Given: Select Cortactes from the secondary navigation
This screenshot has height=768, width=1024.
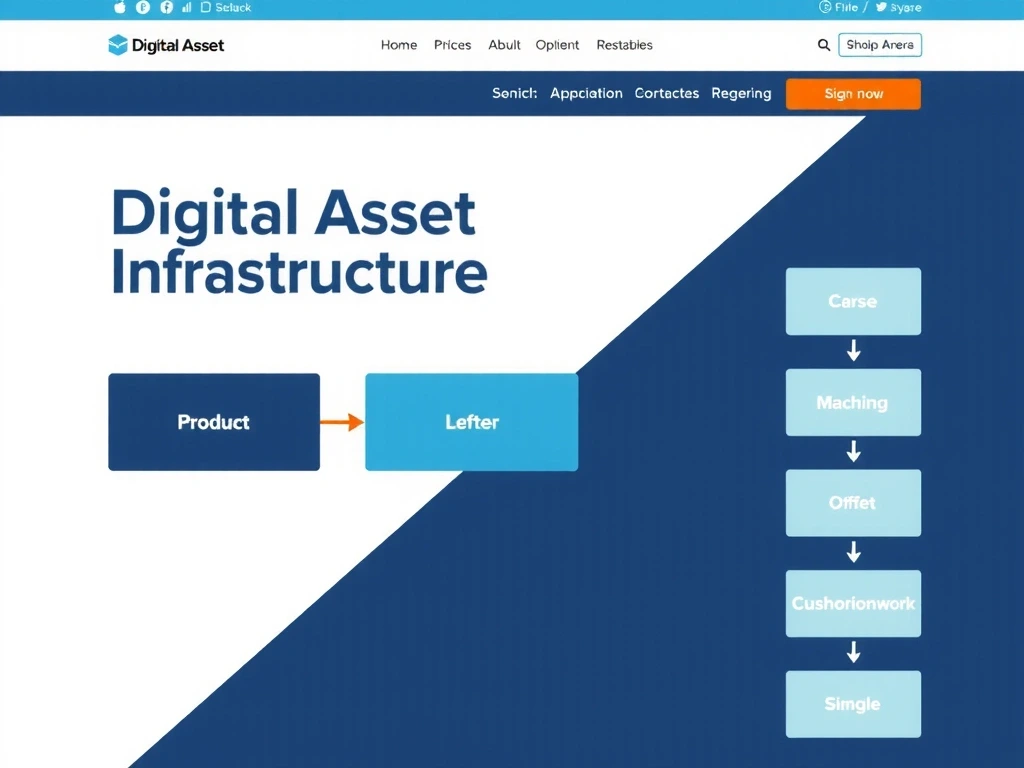Looking at the screenshot, I should (x=667, y=93).
